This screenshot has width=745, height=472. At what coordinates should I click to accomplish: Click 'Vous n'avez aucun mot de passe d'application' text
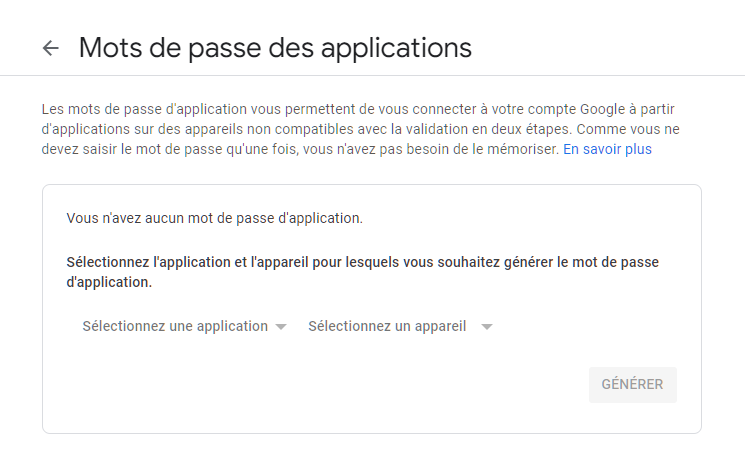[x=214, y=217]
